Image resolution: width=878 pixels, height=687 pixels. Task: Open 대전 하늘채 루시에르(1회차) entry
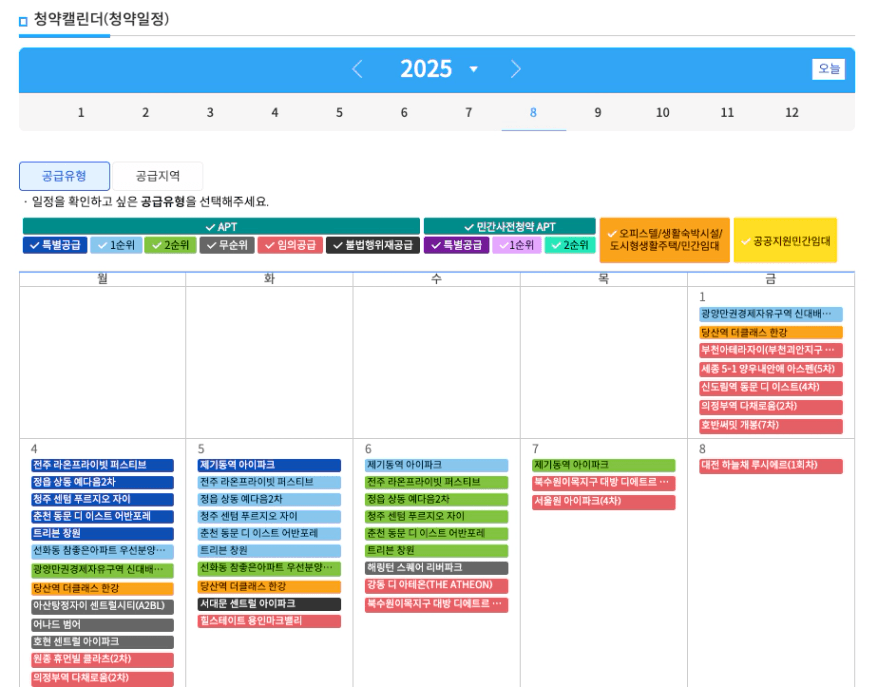click(771, 466)
